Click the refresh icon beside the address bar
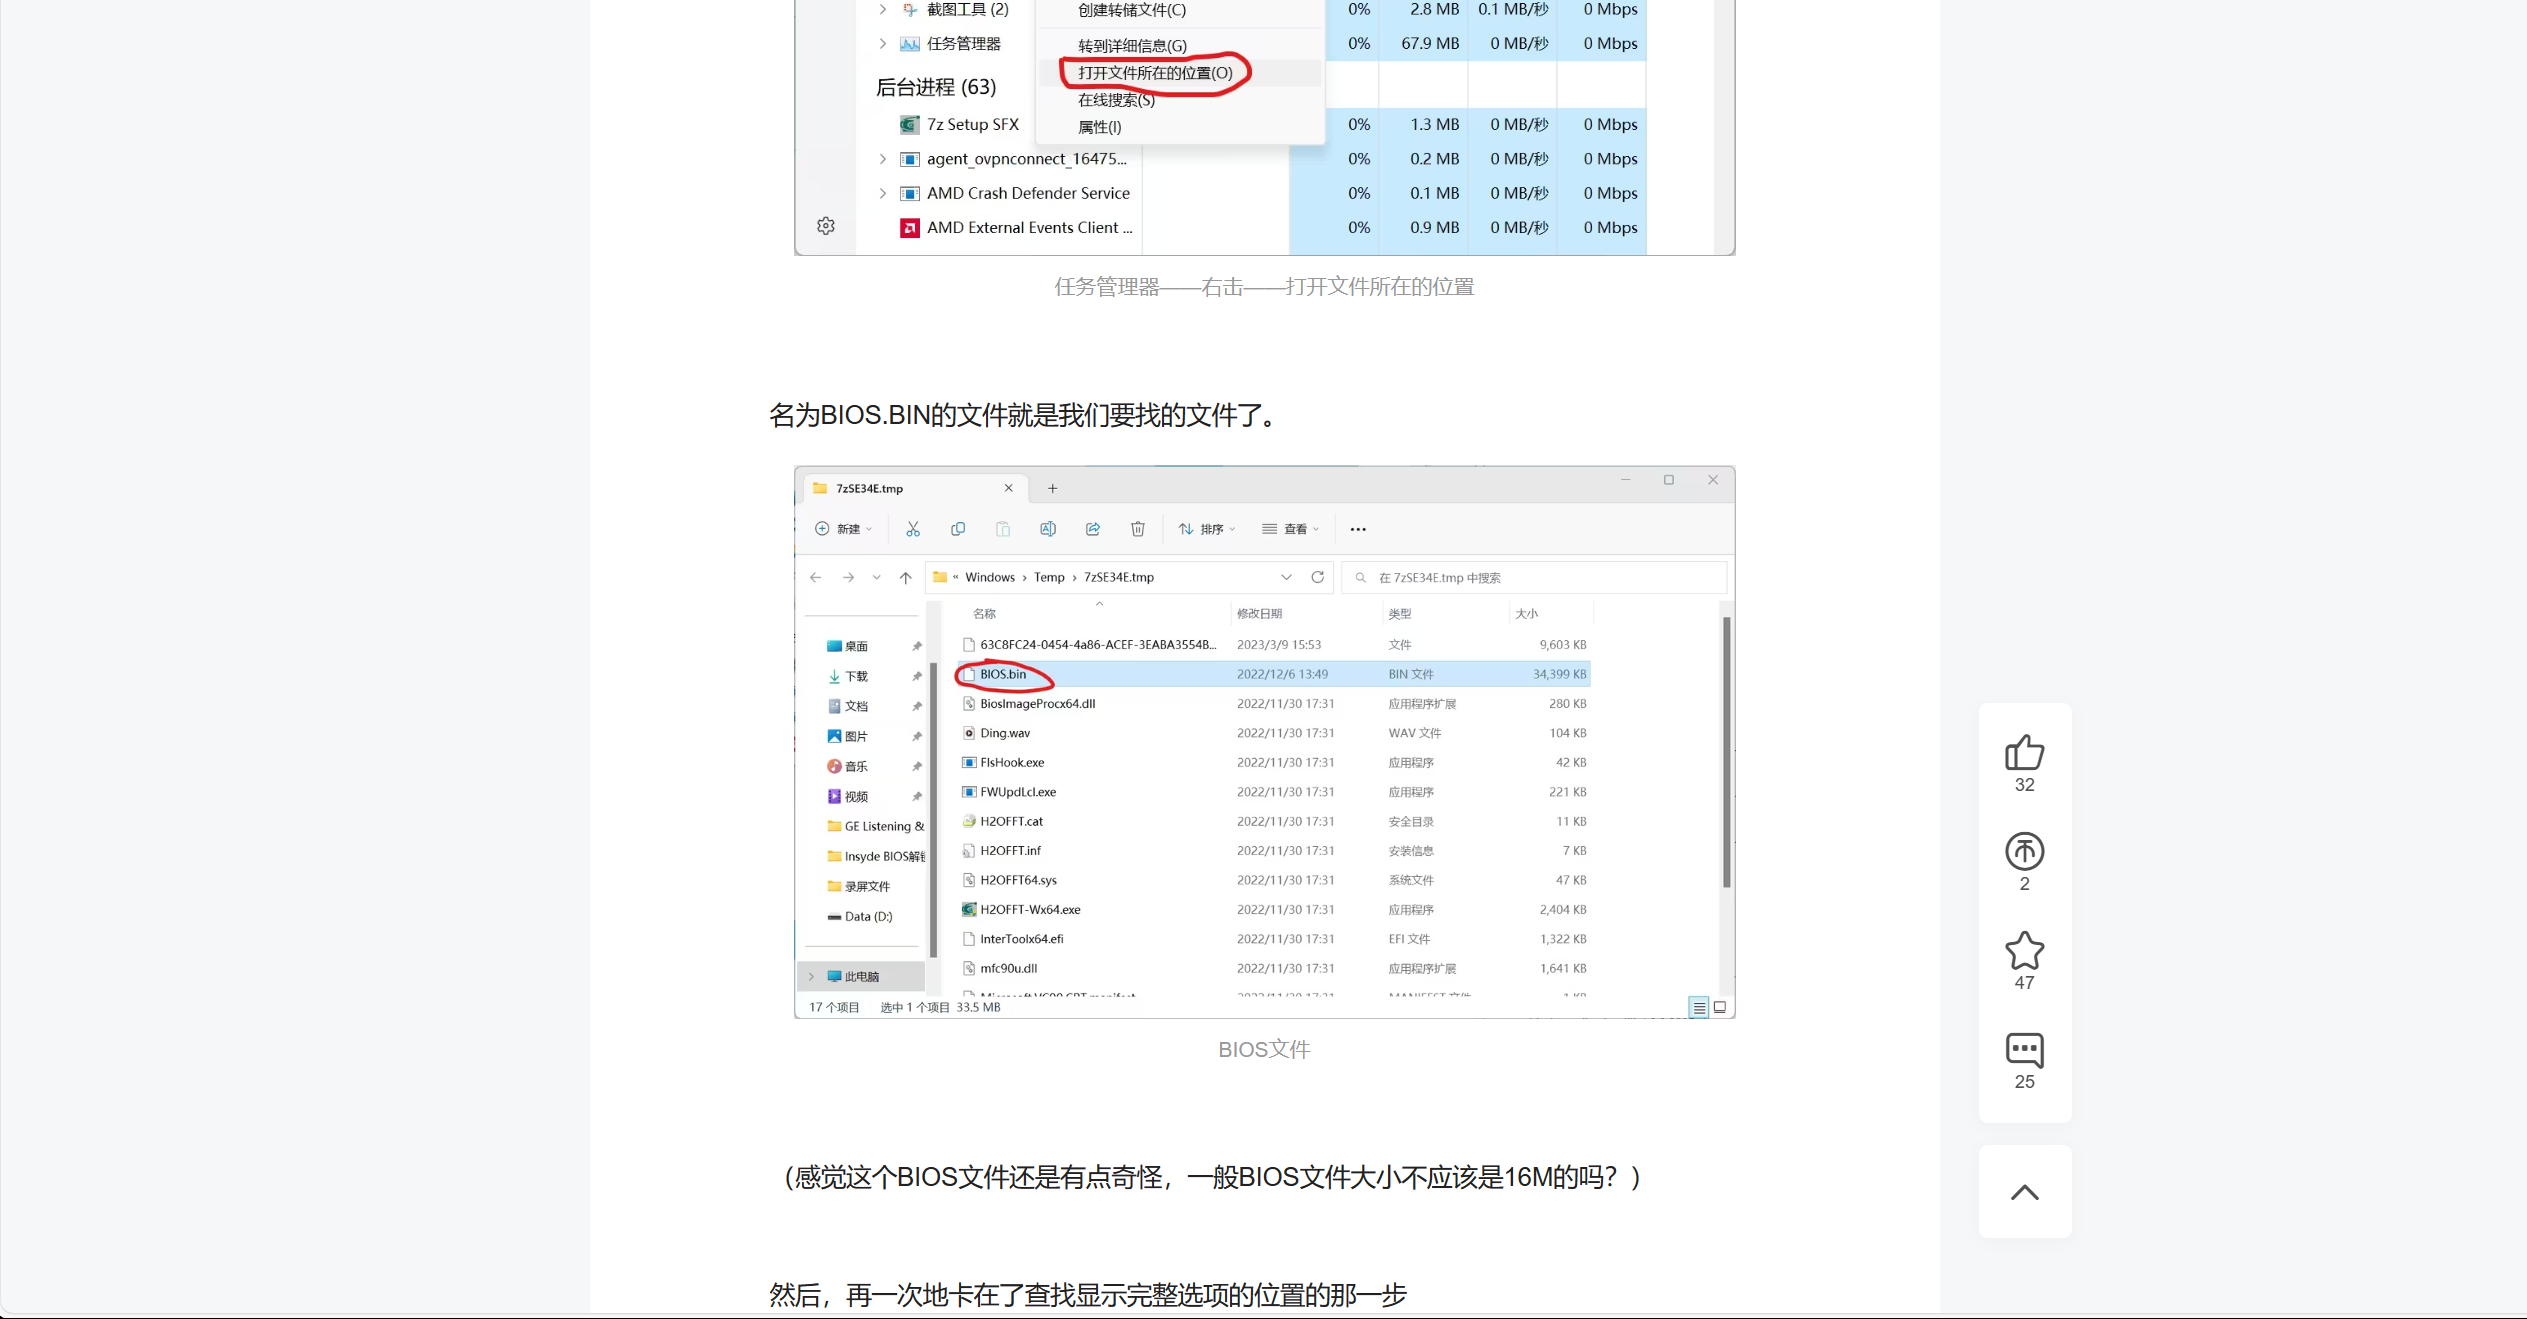The height and width of the screenshot is (1319, 2527). [x=1317, y=577]
